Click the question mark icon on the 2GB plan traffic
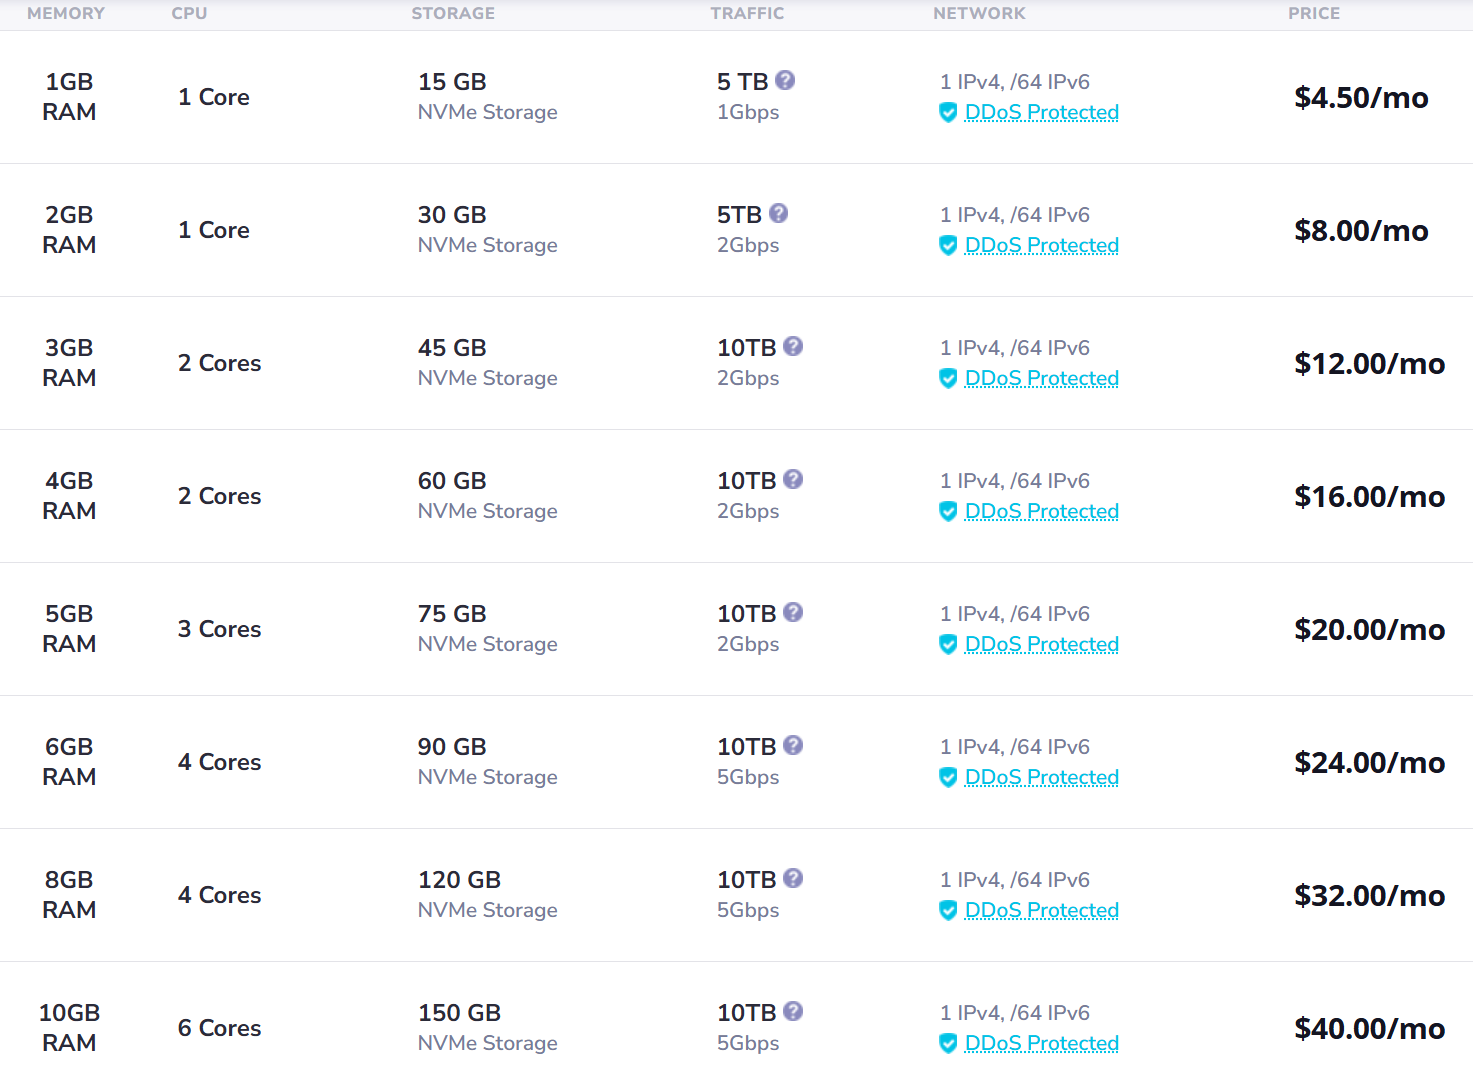 pos(779,213)
